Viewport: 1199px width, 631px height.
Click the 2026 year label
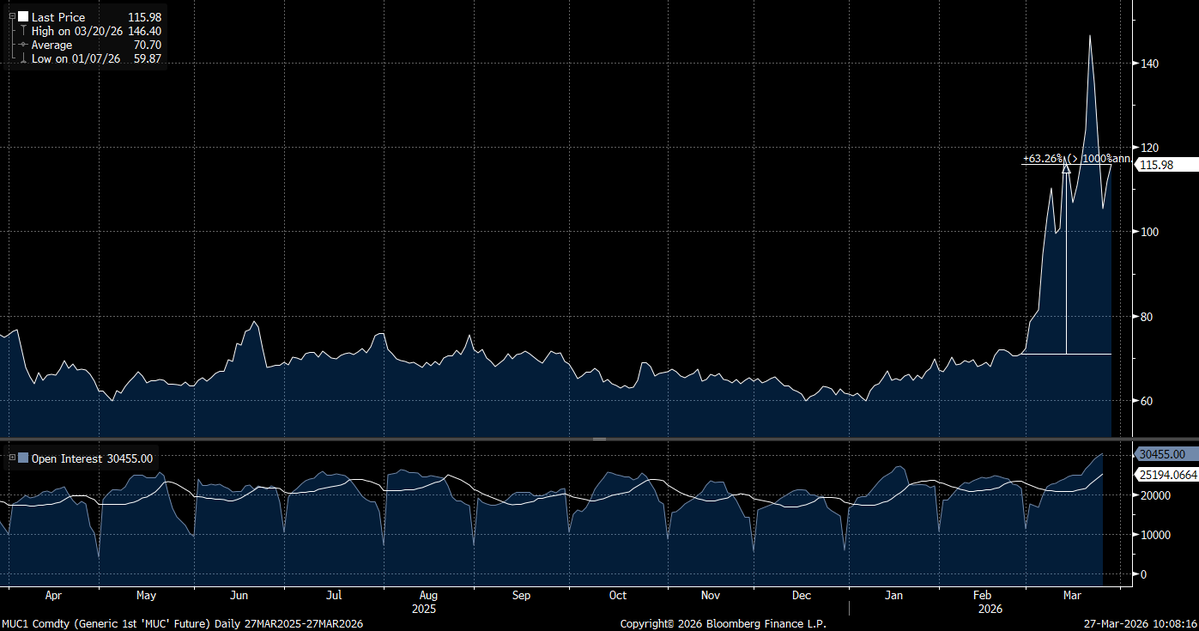[x=990, y=610]
